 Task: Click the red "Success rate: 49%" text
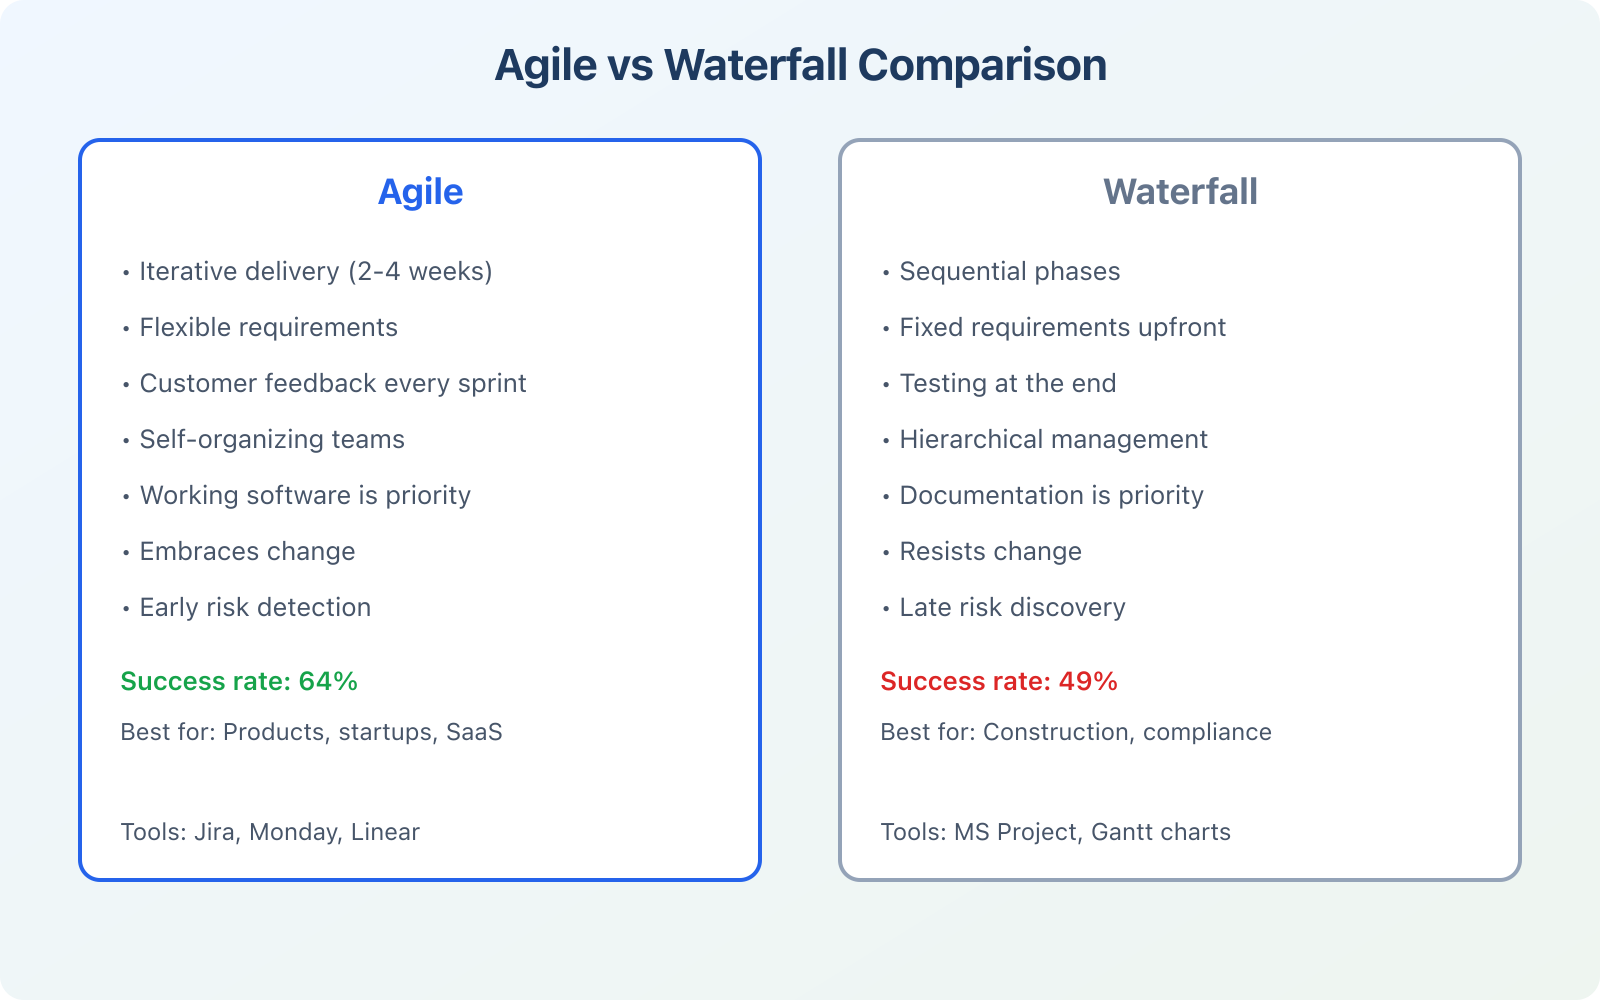tap(999, 682)
